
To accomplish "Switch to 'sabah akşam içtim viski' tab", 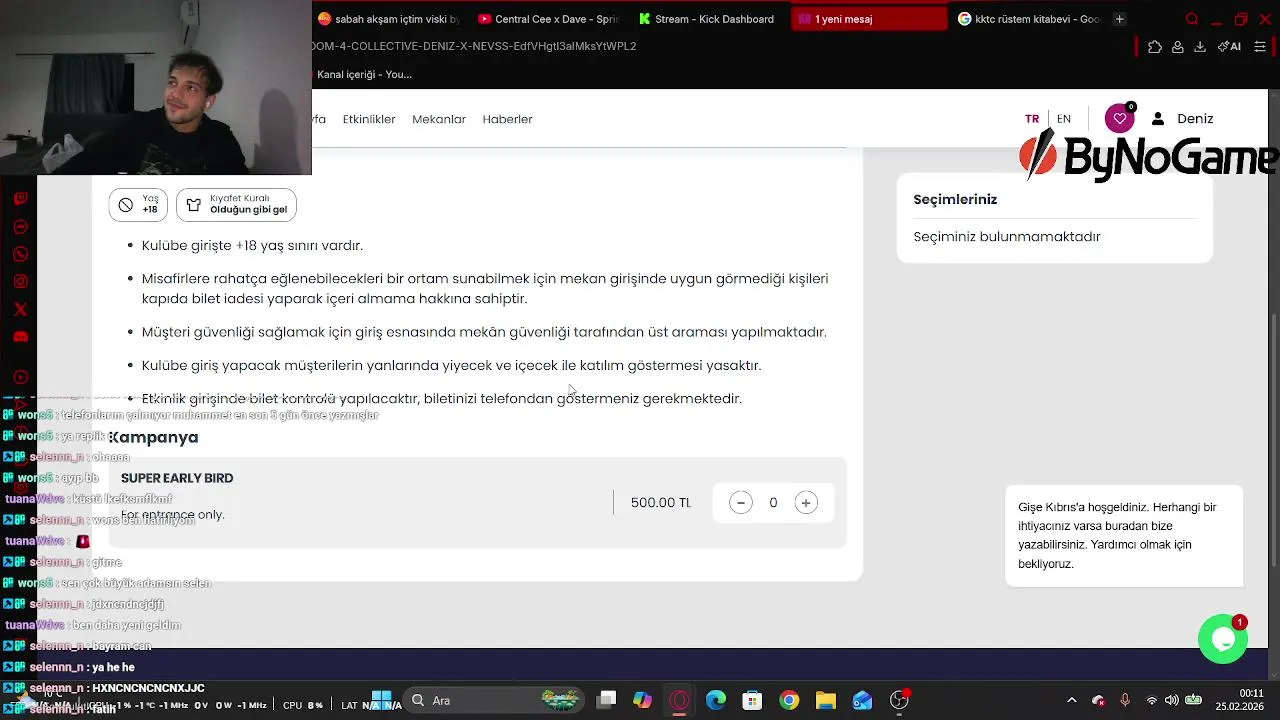I will click(388, 19).
